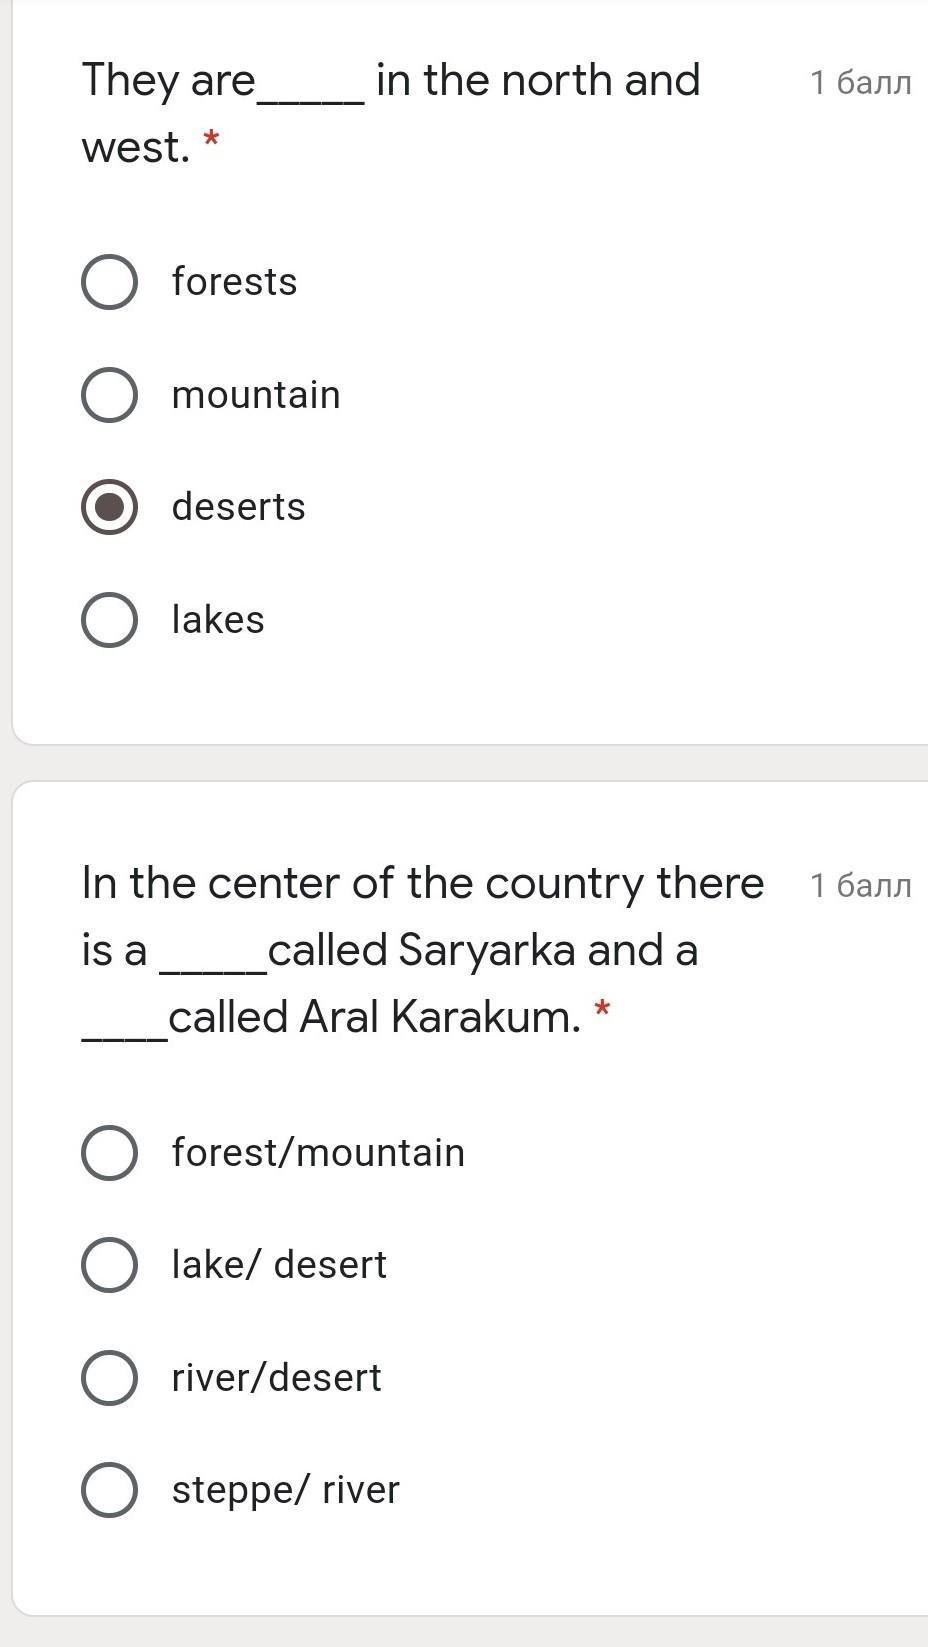Click the 'mountain' answer label
The image size is (928, 1647).
point(256,395)
